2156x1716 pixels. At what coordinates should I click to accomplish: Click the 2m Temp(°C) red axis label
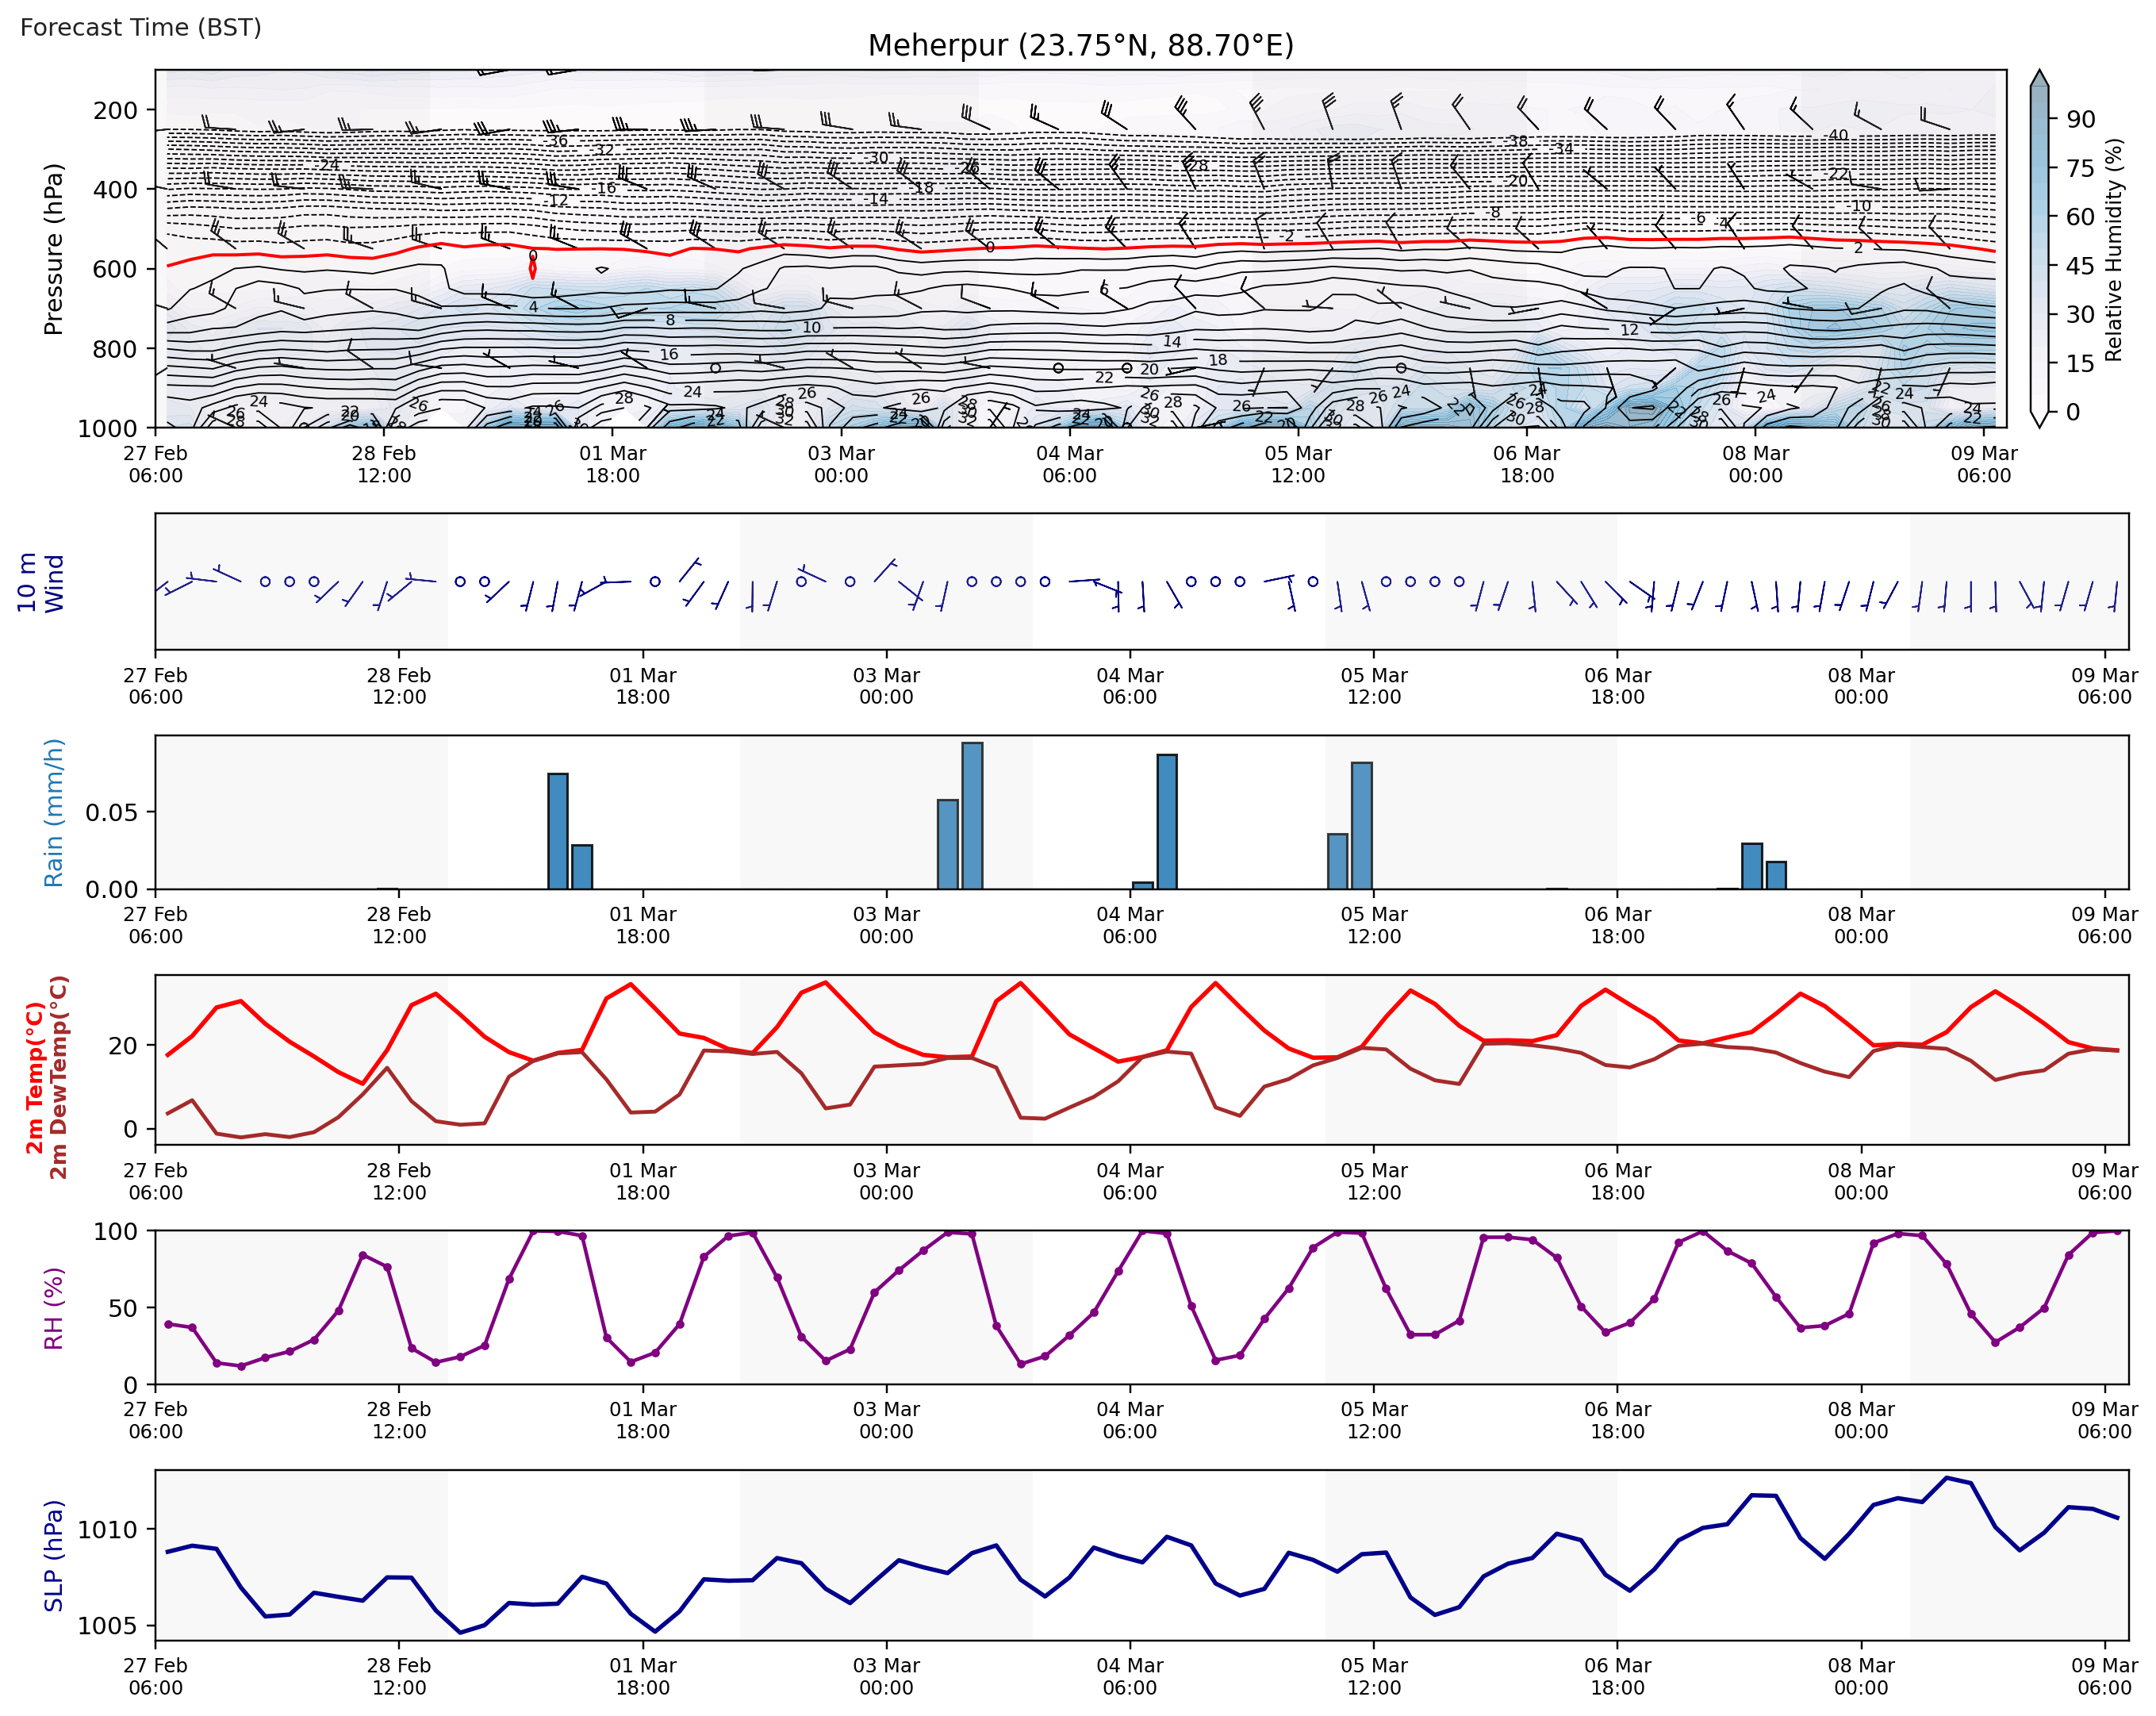[x=35, y=1077]
